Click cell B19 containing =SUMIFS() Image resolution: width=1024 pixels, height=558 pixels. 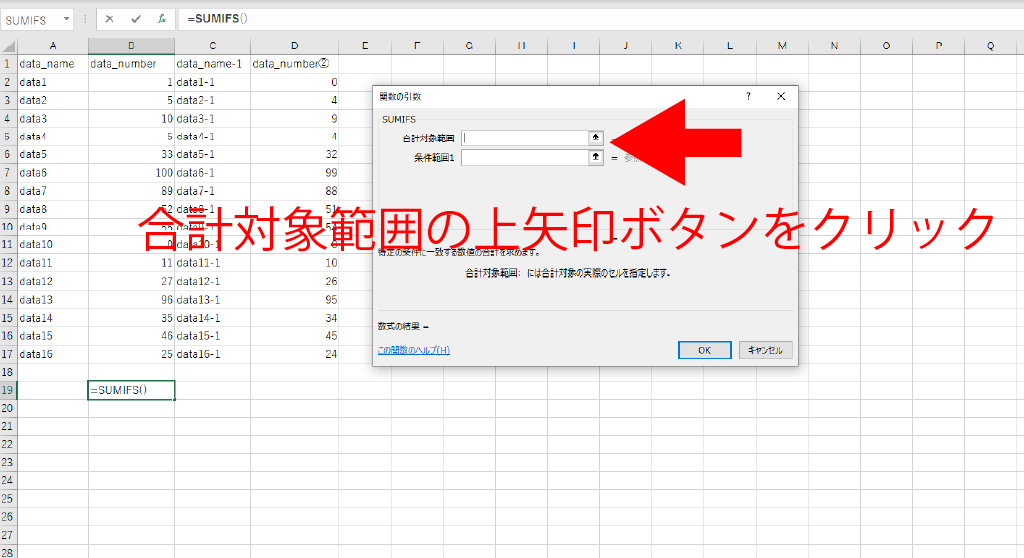pos(131,390)
